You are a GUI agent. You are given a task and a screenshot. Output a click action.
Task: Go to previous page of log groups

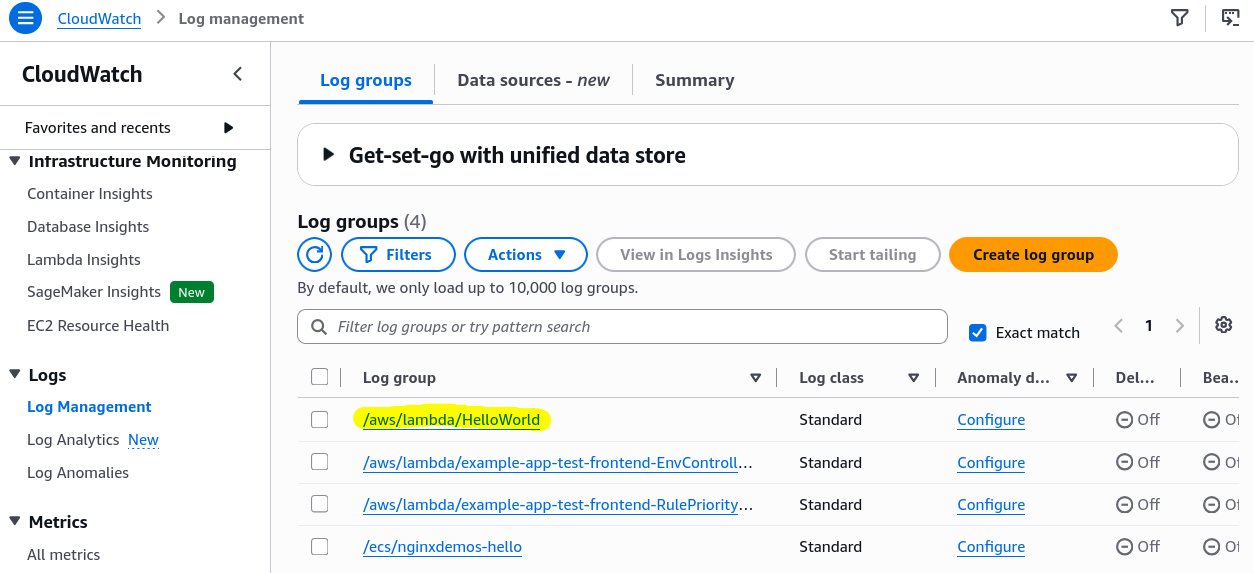pos(1119,326)
